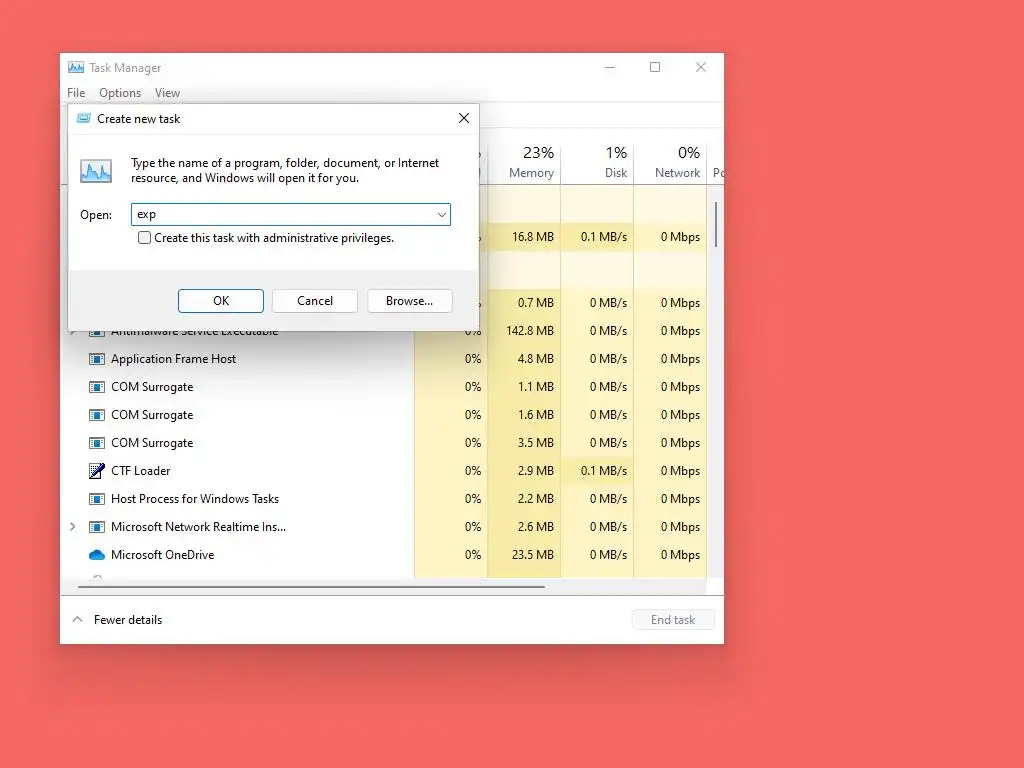Expand the Microsoft Network Realtime Ins... row

72,526
